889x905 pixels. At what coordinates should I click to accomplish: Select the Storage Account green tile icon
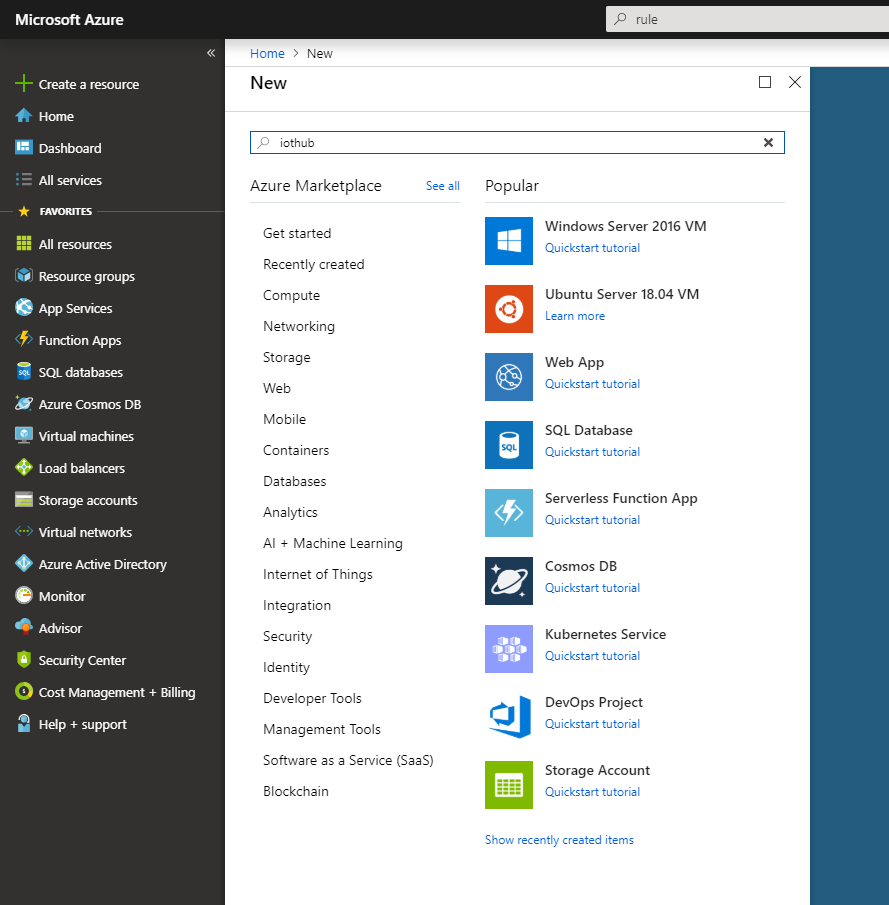(x=509, y=785)
